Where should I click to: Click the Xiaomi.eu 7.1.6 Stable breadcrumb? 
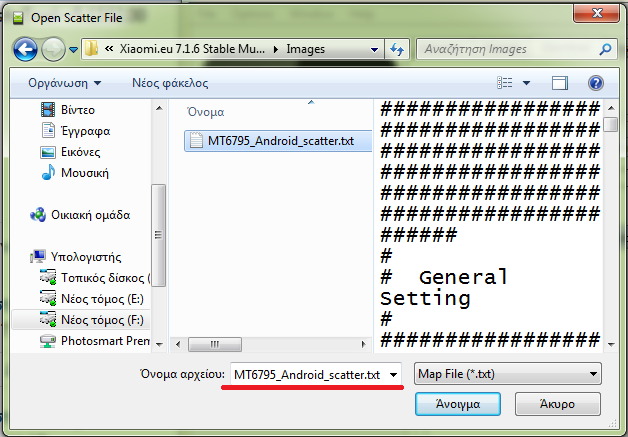[x=192, y=49]
